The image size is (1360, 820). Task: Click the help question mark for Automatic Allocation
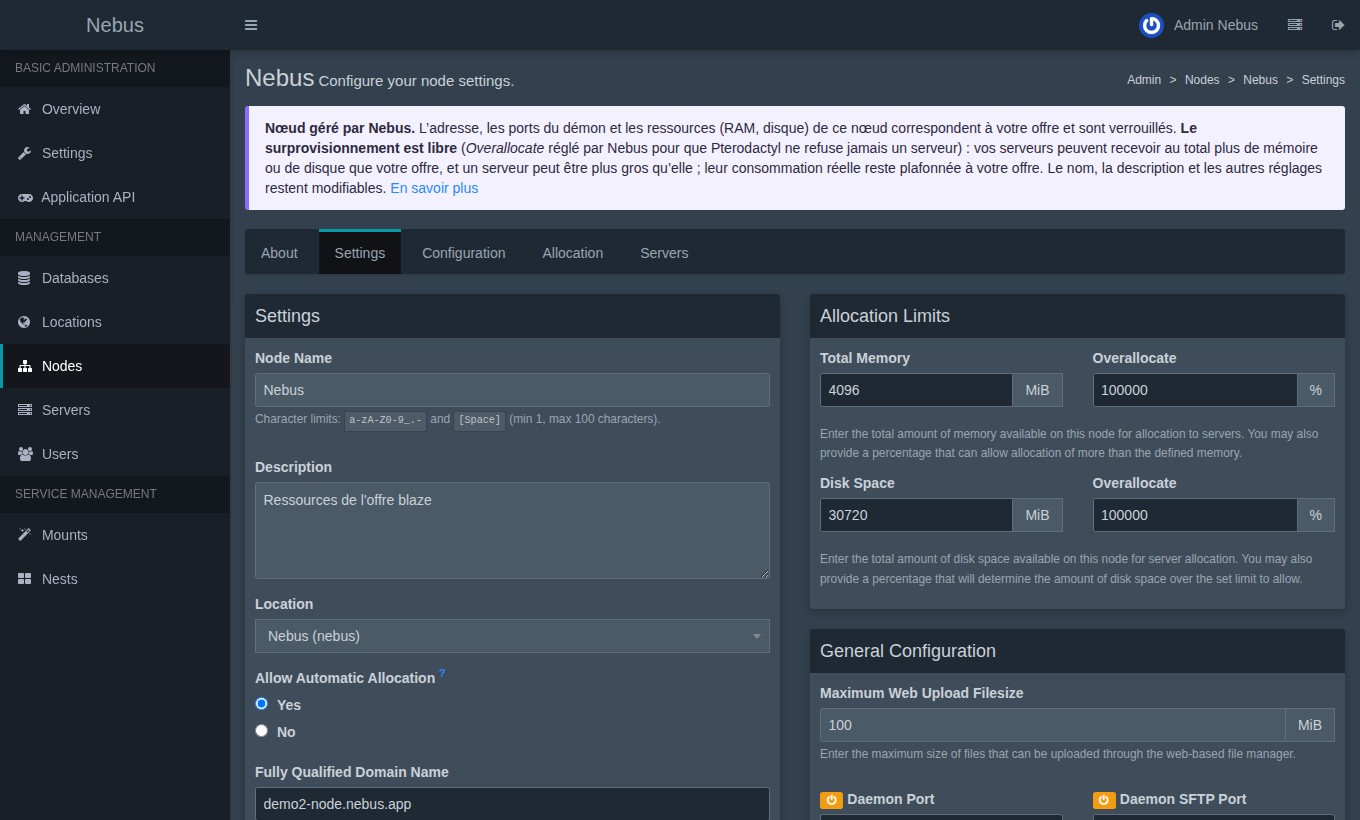442,674
